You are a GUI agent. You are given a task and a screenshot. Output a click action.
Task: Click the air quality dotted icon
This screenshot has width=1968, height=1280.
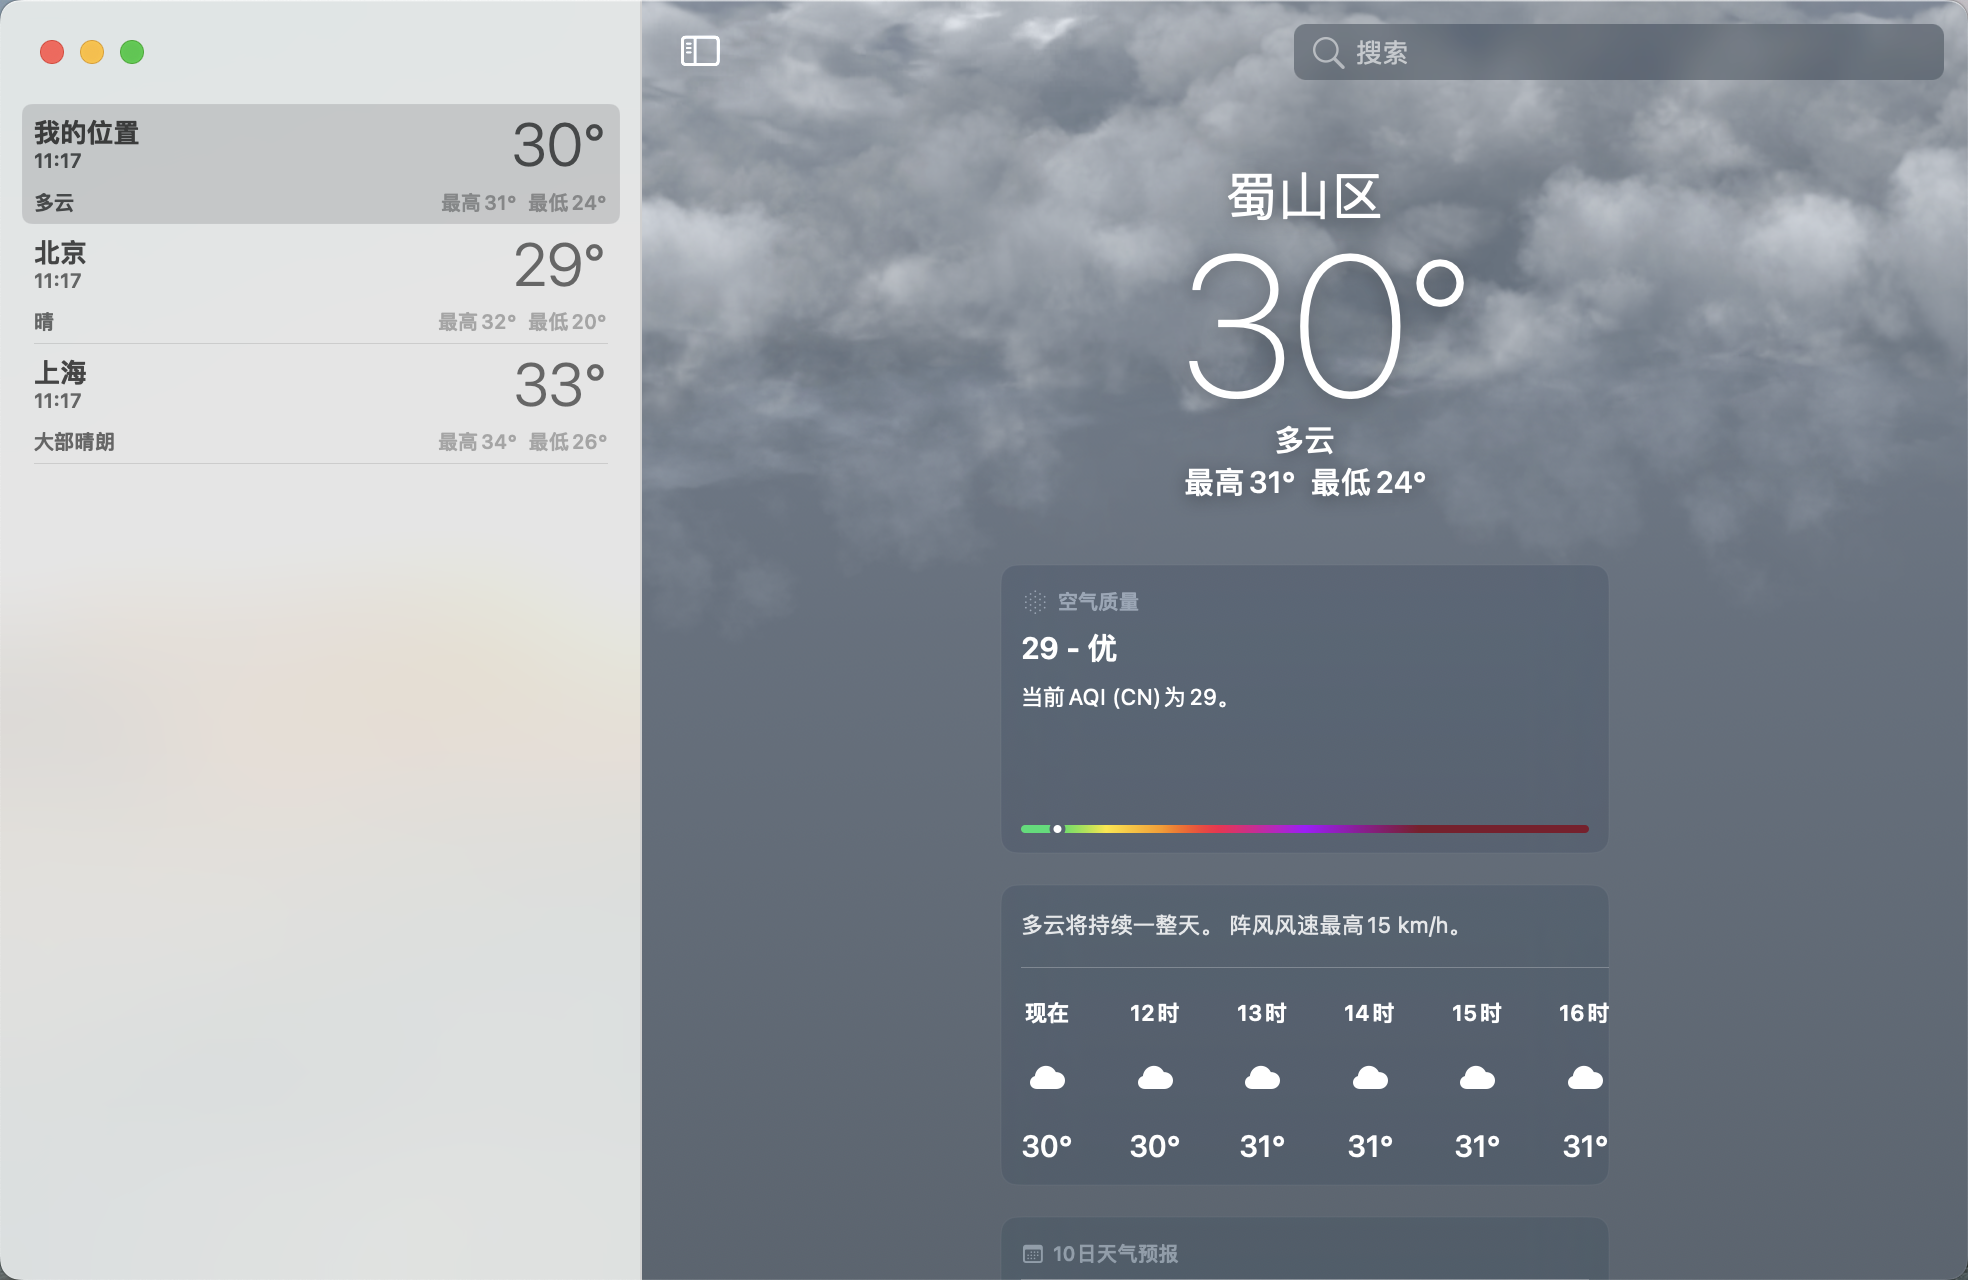pyautogui.click(x=1034, y=602)
